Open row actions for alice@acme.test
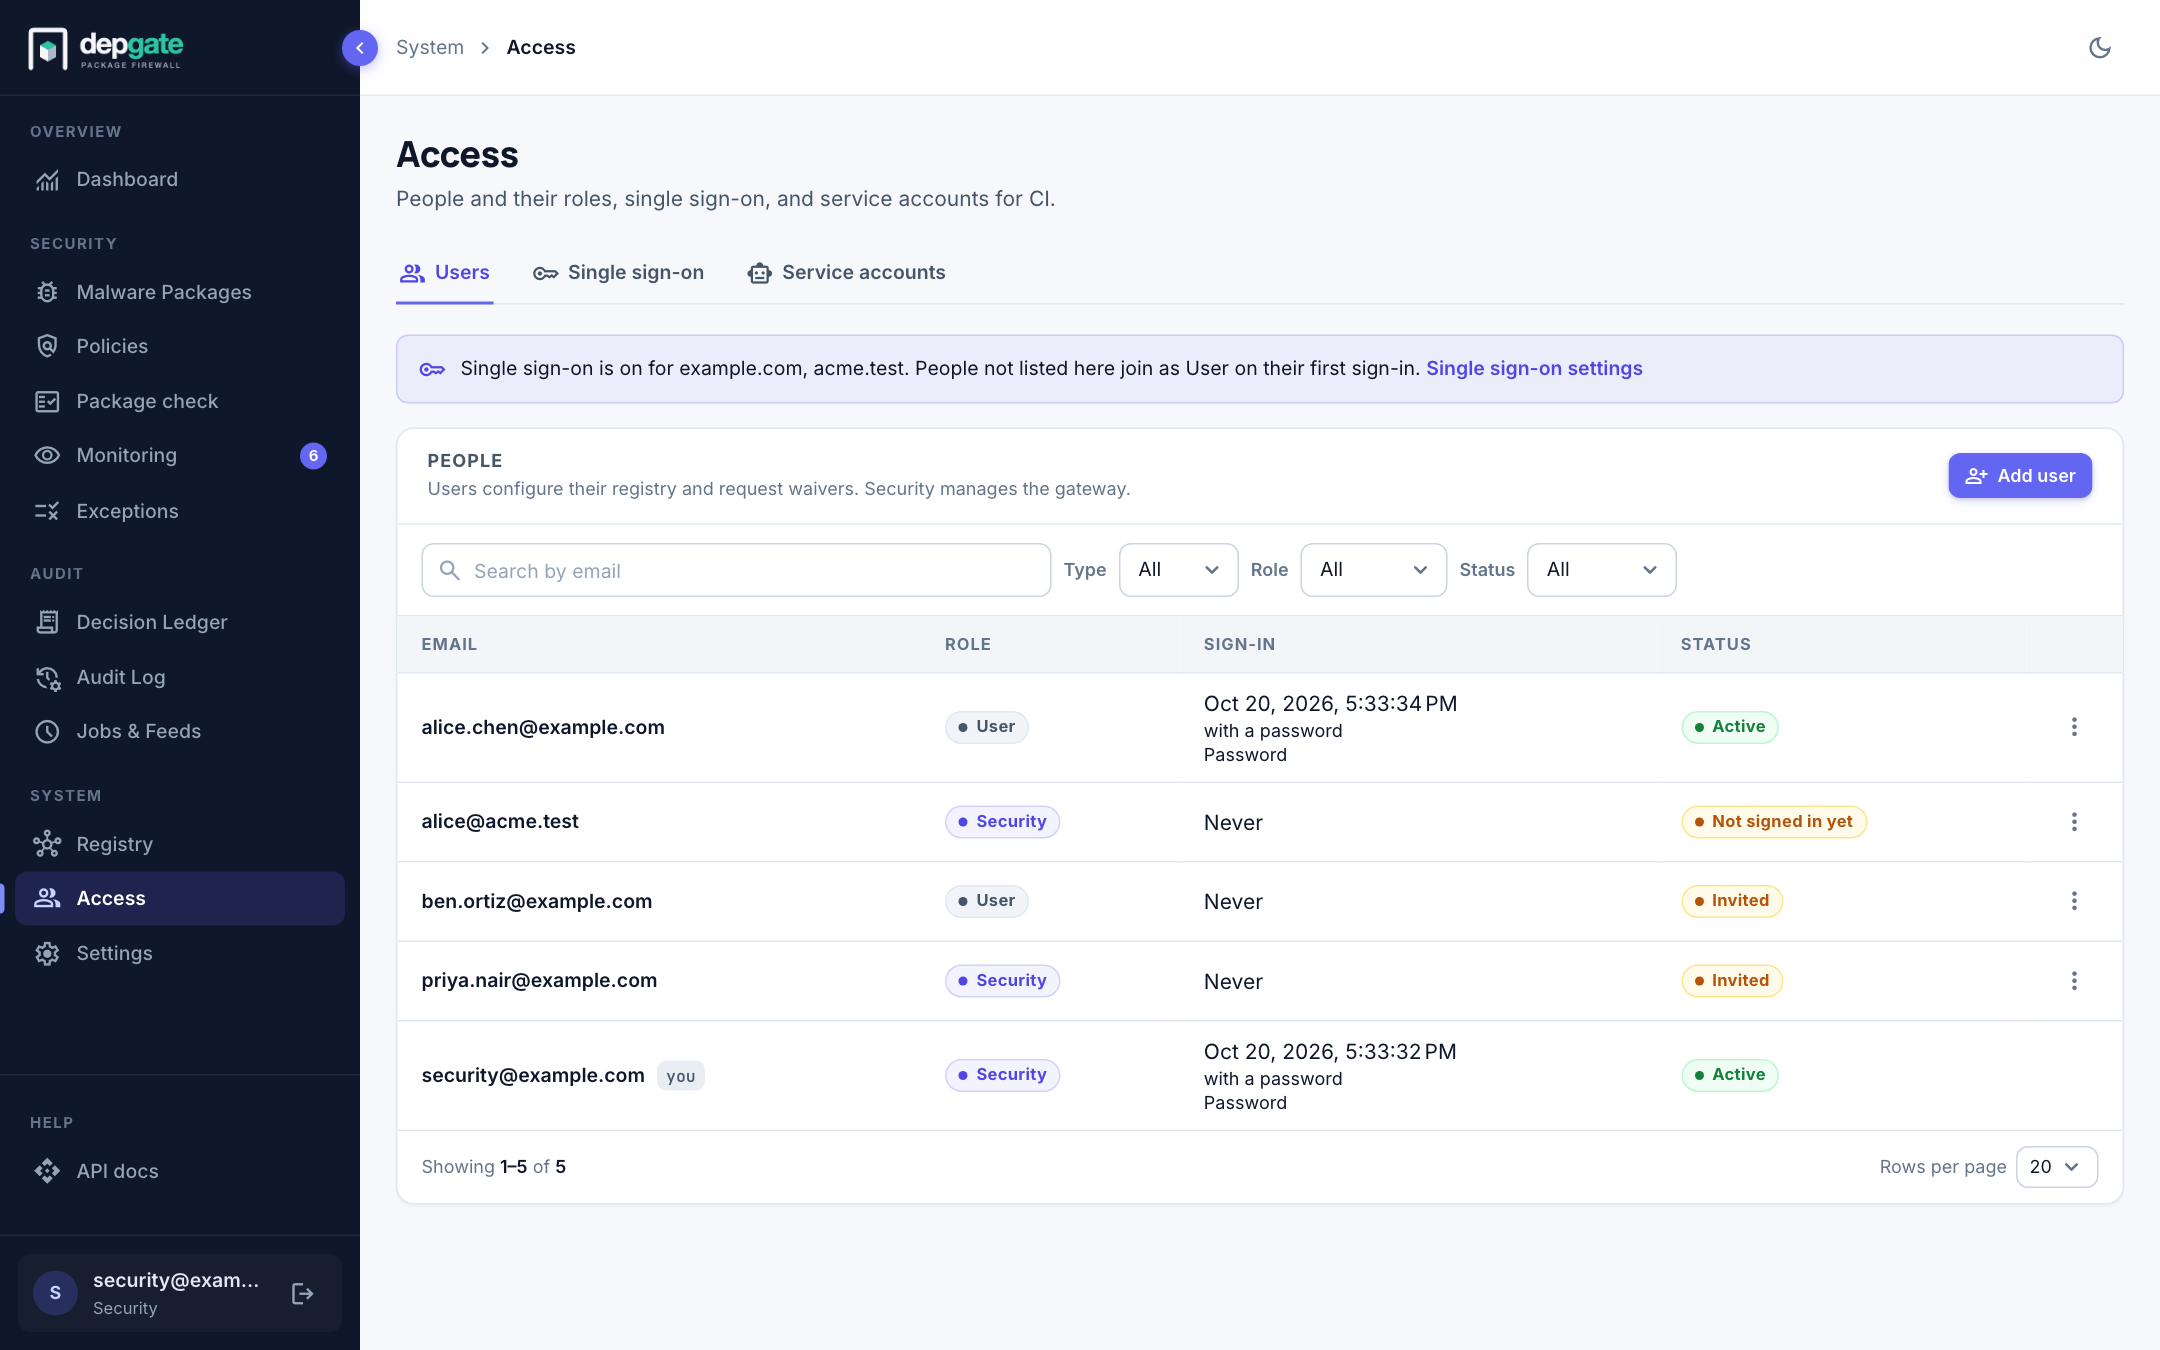The height and width of the screenshot is (1350, 2160). 2074,822
